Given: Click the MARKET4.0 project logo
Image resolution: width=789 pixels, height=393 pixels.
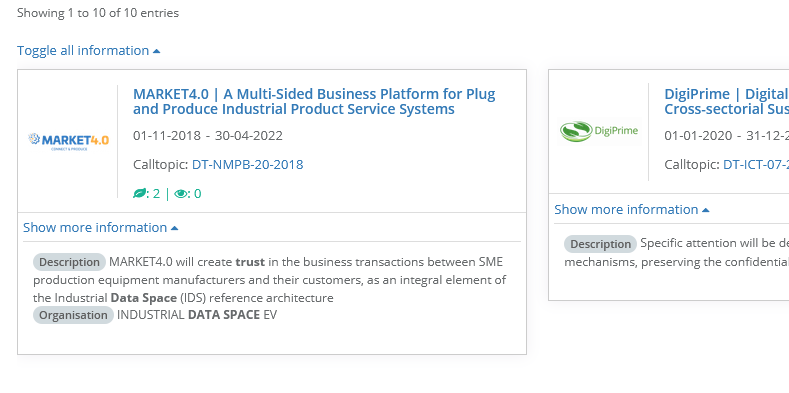Looking at the screenshot, I should pyautogui.click(x=68, y=141).
